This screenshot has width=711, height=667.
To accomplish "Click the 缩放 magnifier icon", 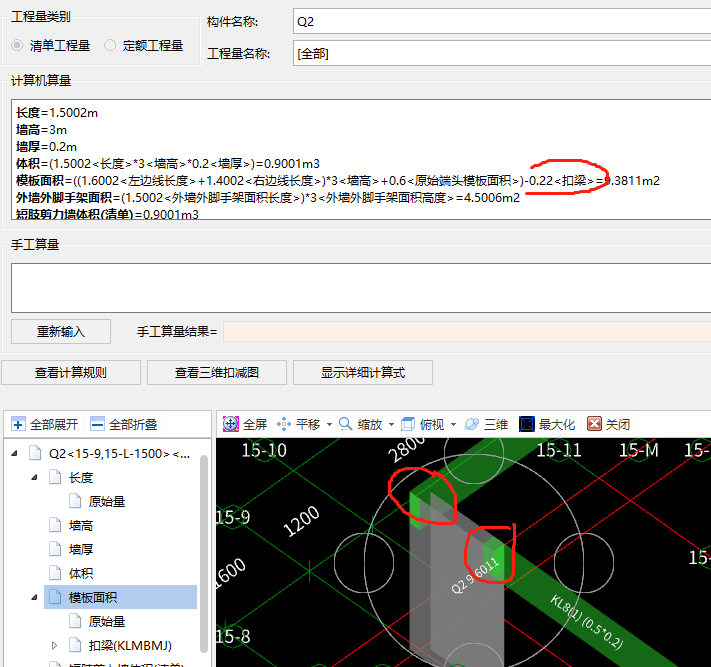I will 346,424.
